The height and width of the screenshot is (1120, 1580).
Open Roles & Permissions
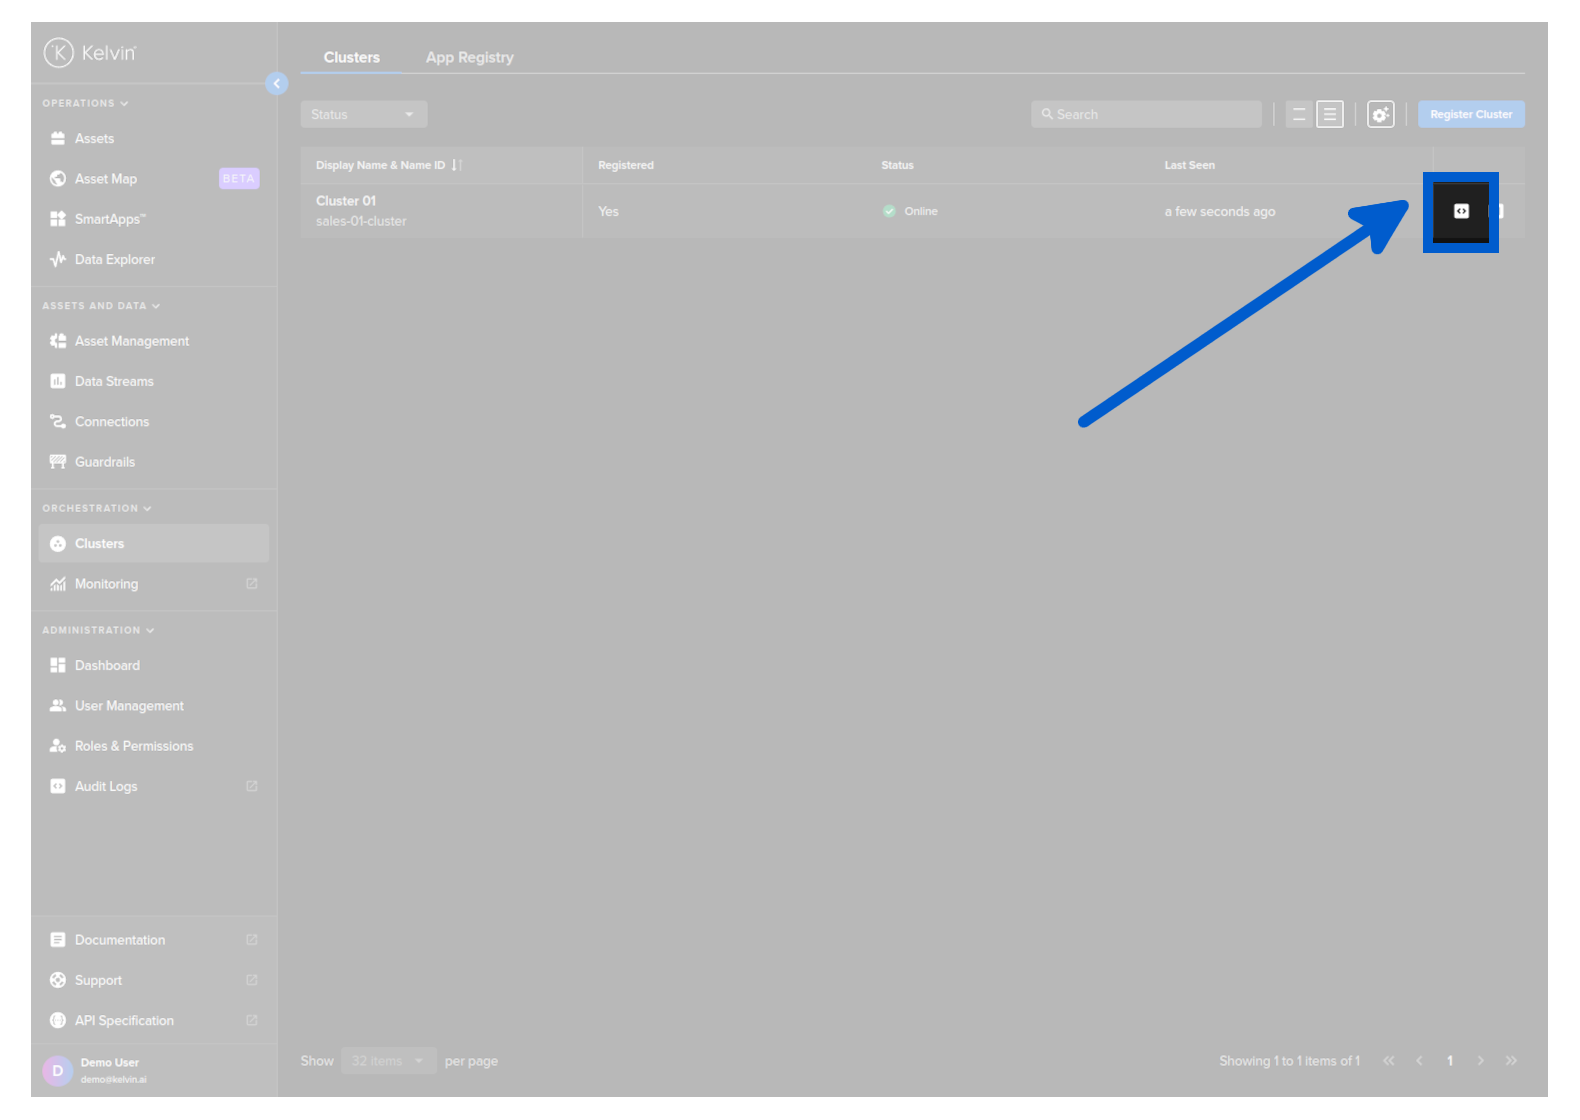tap(133, 746)
